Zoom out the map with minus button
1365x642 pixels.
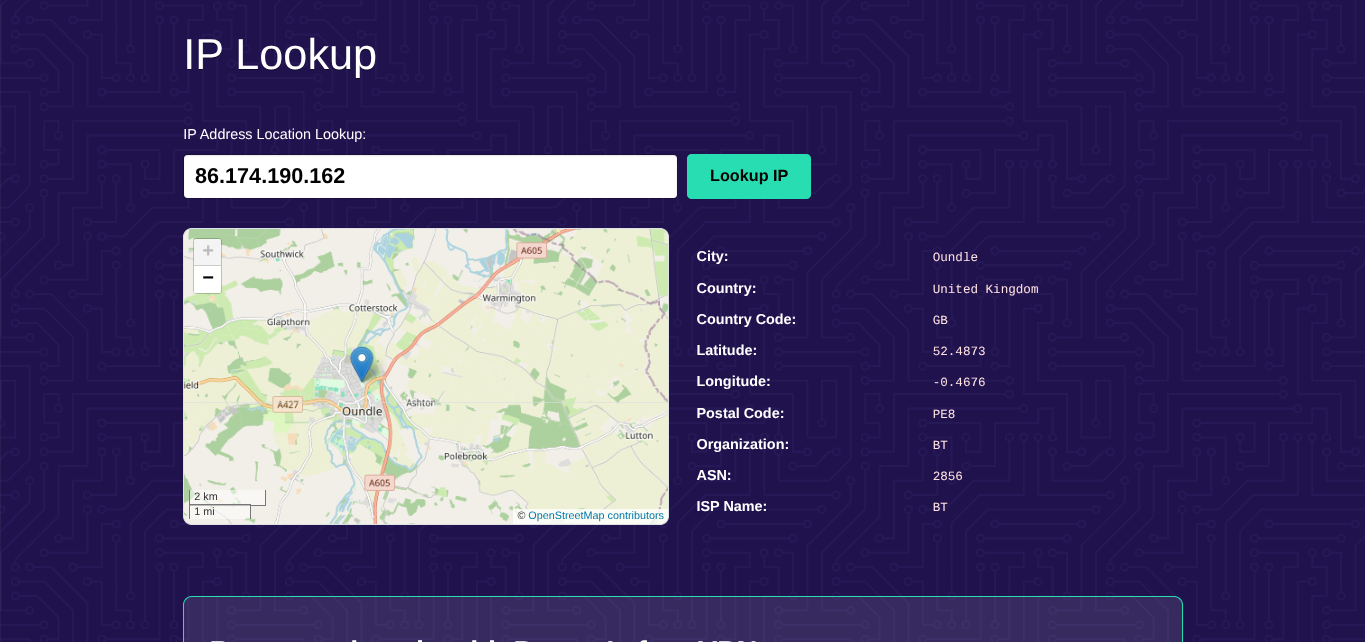207,278
